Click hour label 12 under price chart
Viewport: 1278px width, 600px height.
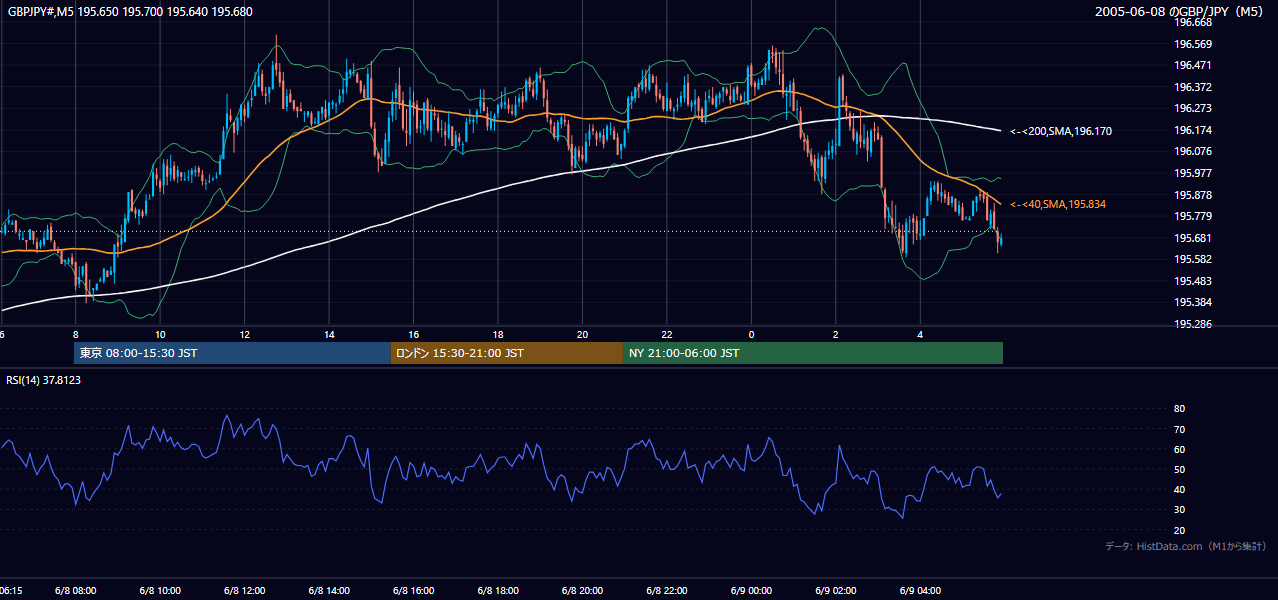pyautogui.click(x=244, y=334)
